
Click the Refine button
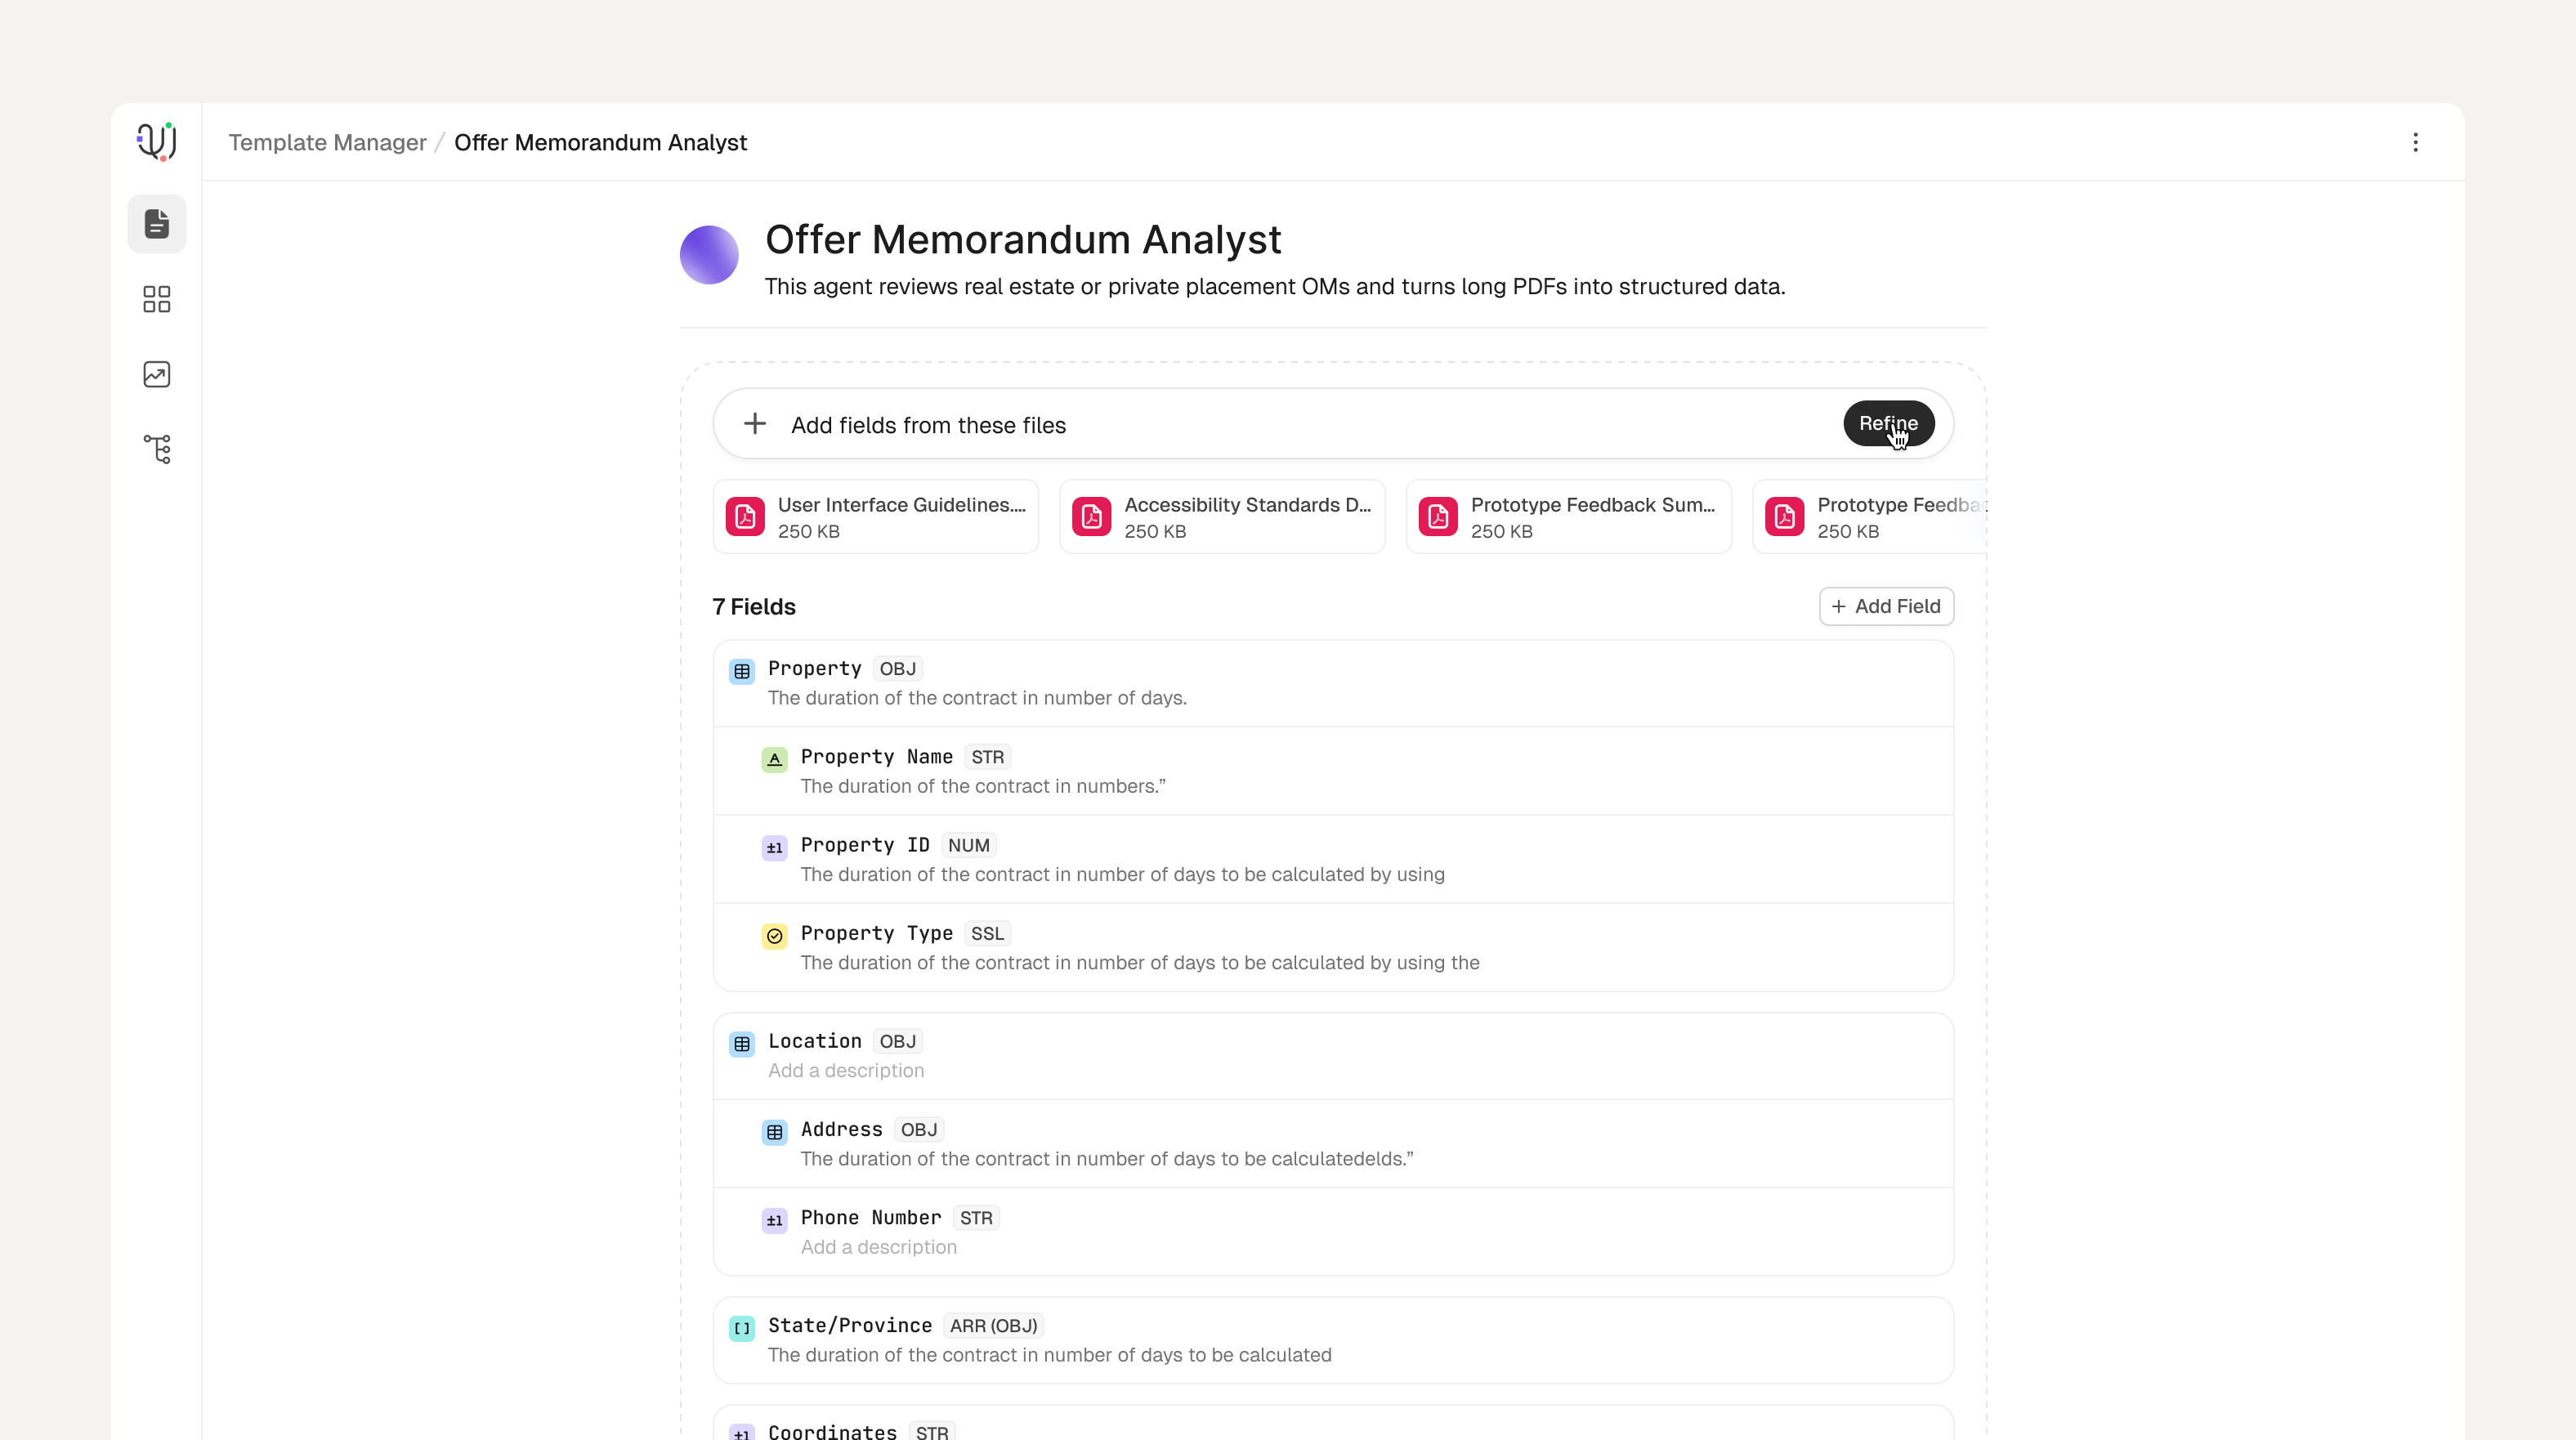point(1888,423)
